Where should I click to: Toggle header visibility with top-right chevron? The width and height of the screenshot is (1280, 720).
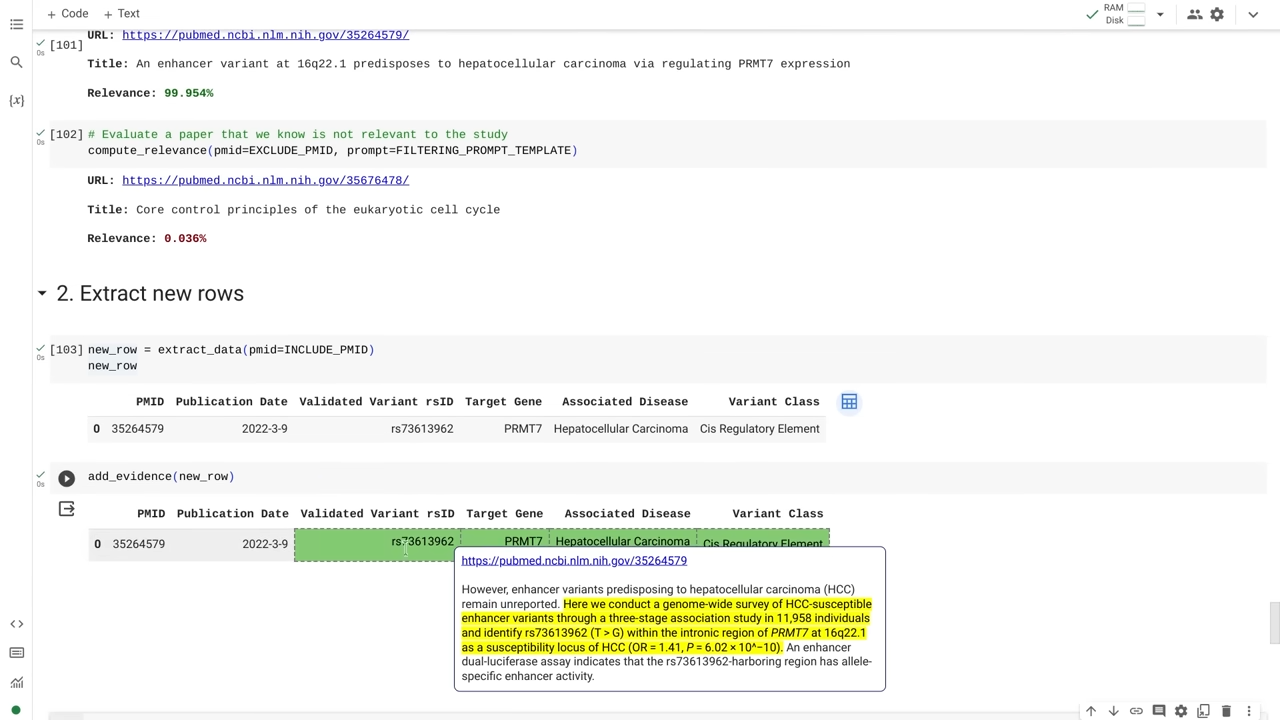[1253, 14]
